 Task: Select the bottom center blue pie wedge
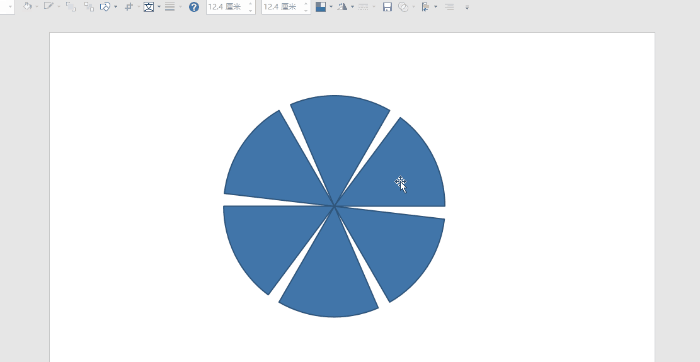tap(329, 277)
